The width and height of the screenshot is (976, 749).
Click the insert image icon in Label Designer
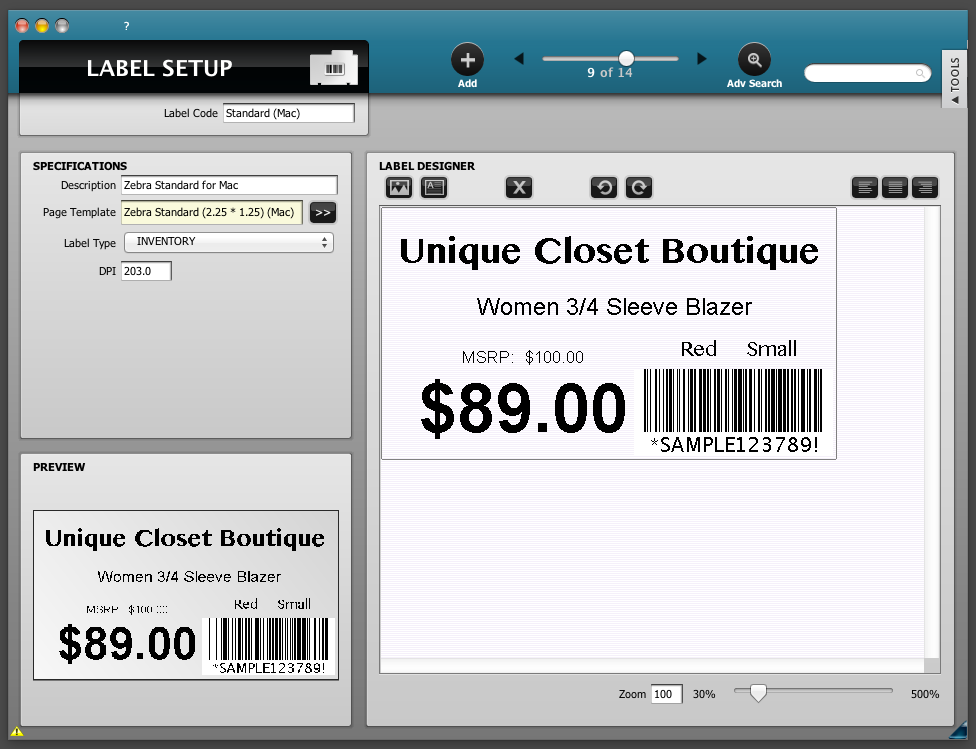tap(399, 187)
